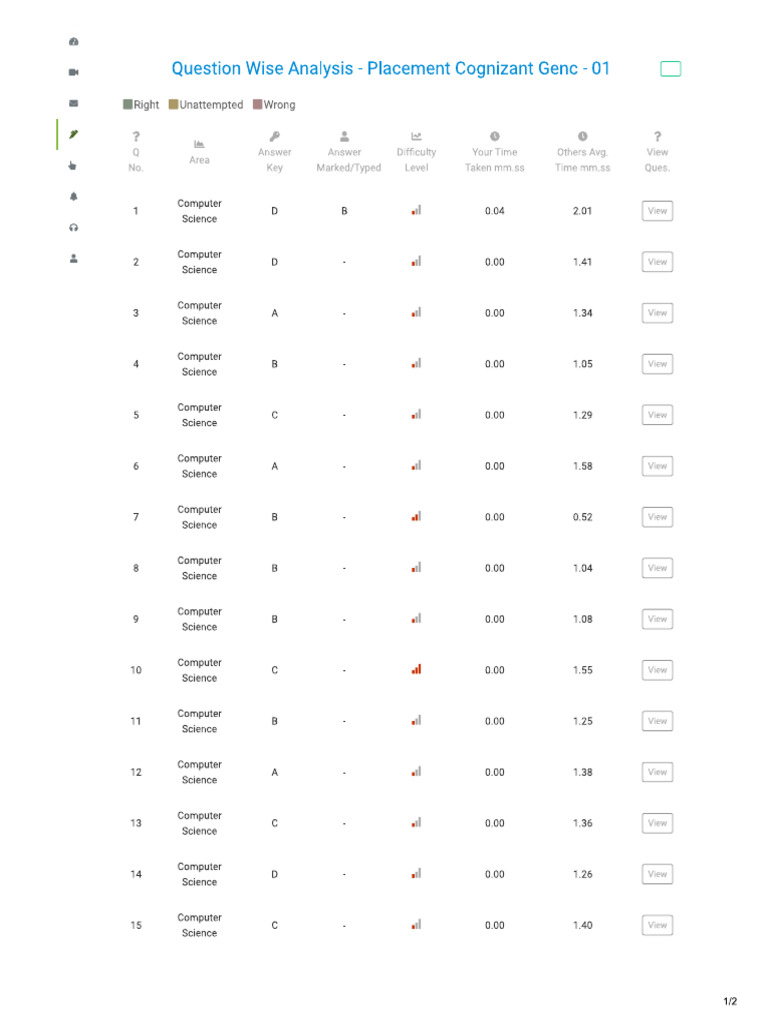Click the Wrong legend swatch
Image resolution: width=768 pixels, height=1024 pixels.
(257, 104)
